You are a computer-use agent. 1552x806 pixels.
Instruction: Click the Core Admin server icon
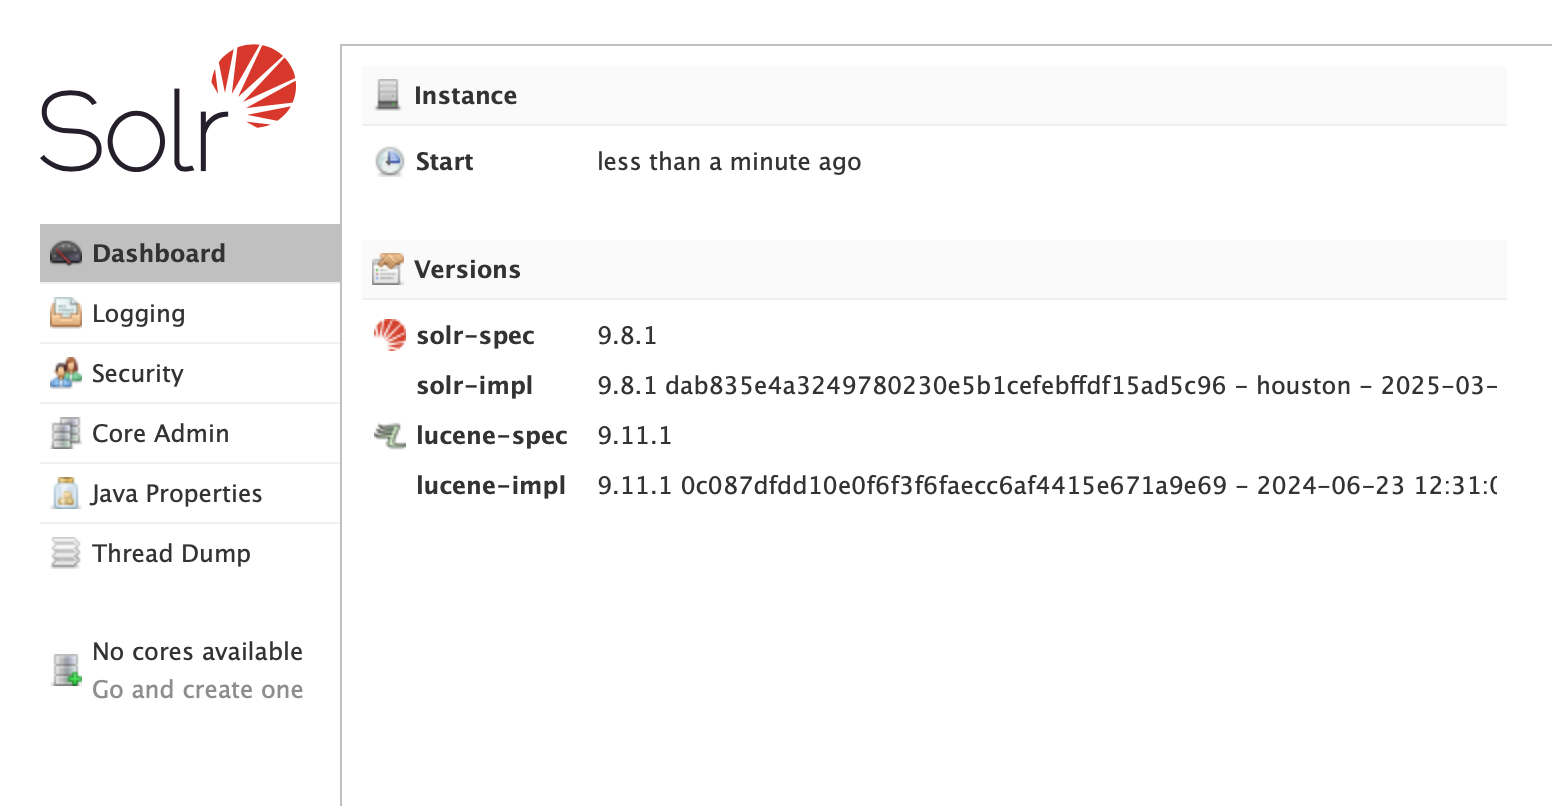[66, 433]
